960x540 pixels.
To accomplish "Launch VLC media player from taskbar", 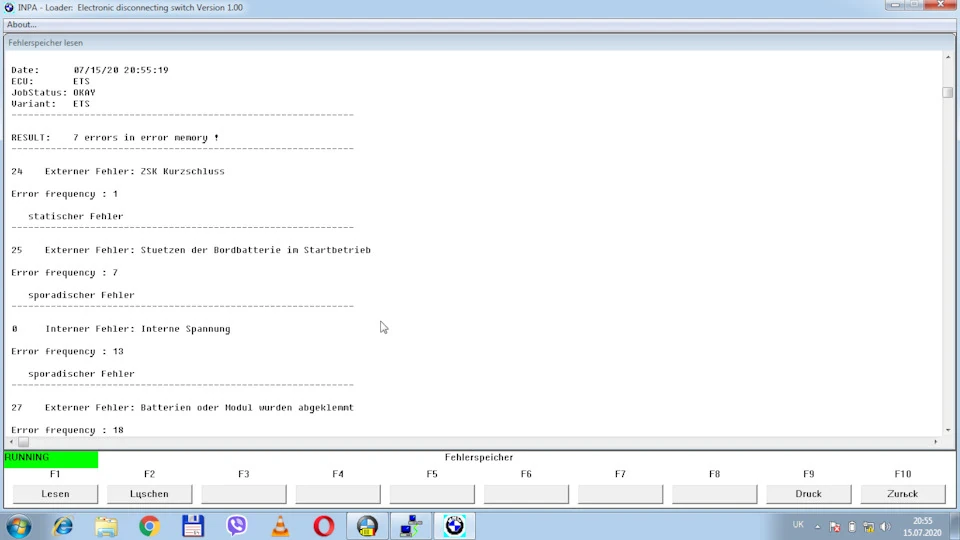I will [280, 527].
